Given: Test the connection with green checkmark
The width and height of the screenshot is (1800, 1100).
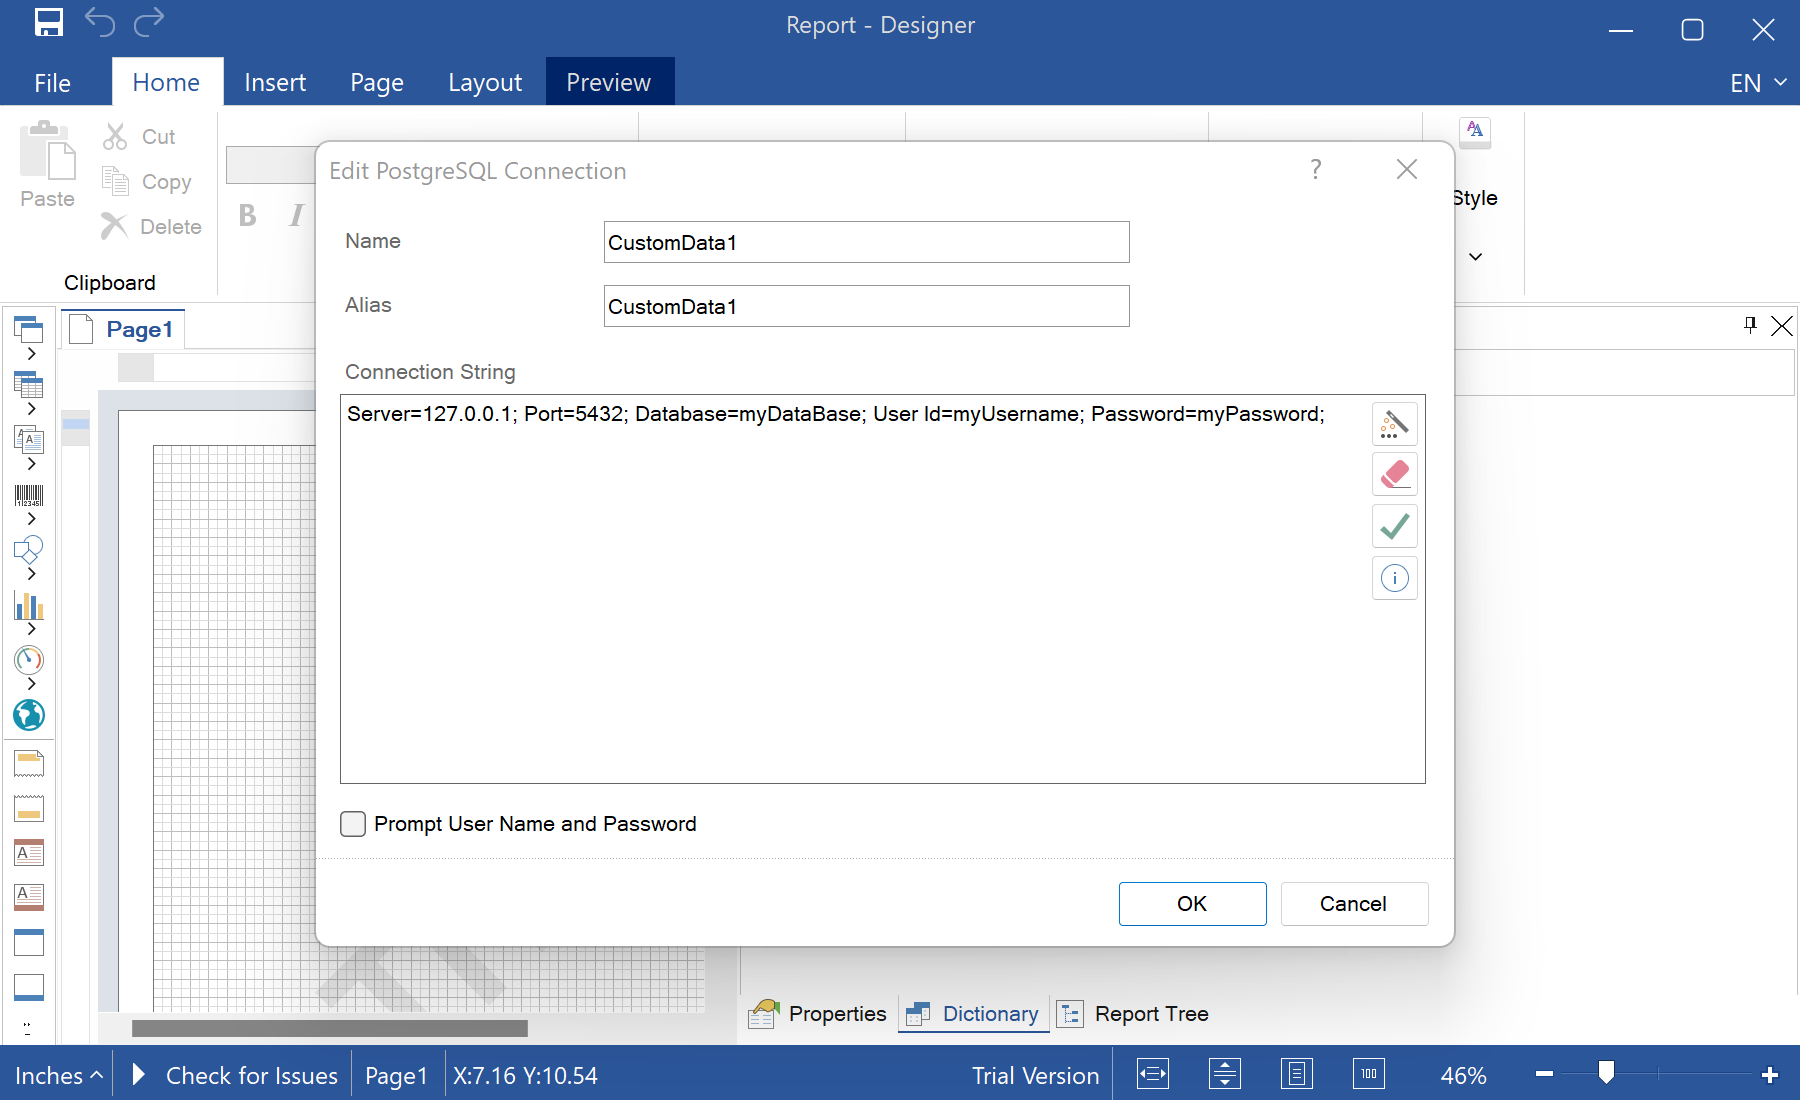Looking at the screenshot, I should click(1394, 526).
